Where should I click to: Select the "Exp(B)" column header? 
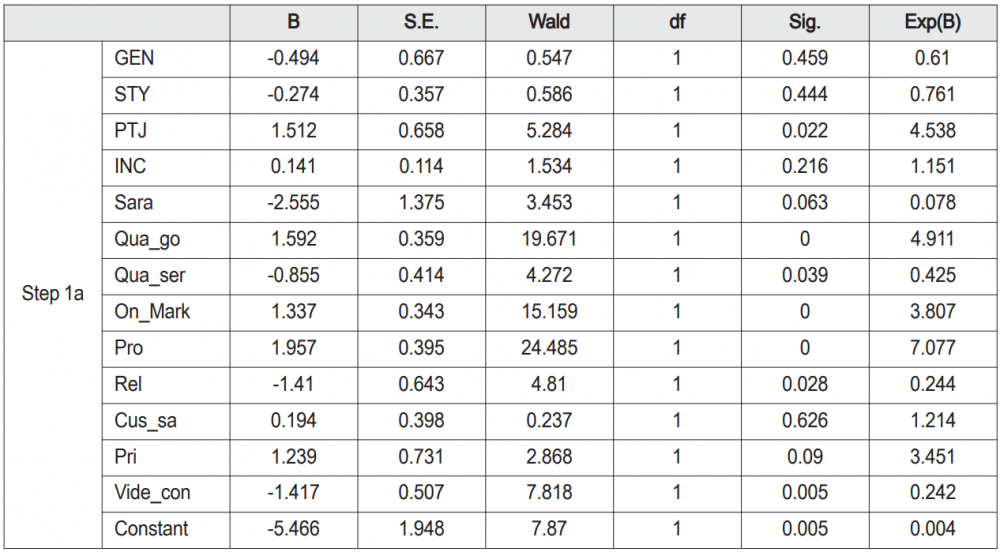click(935, 22)
